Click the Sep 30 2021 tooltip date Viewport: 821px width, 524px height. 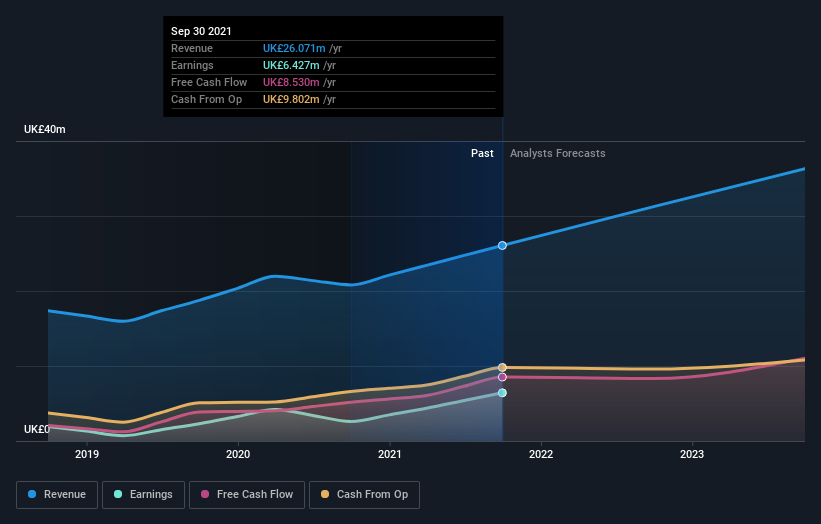pos(201,31)
